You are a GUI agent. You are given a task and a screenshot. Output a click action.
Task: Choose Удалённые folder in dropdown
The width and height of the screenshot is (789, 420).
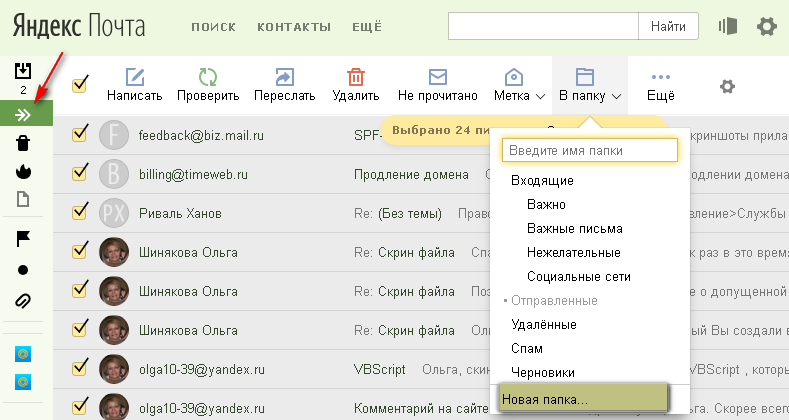pyautogui.click(x=543, y=324)
